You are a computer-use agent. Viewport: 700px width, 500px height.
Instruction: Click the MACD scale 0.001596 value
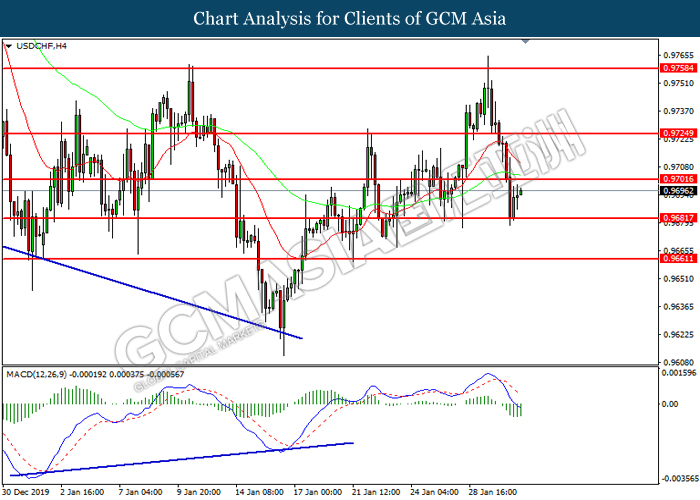pyautogui.click(x=679, y=372)
